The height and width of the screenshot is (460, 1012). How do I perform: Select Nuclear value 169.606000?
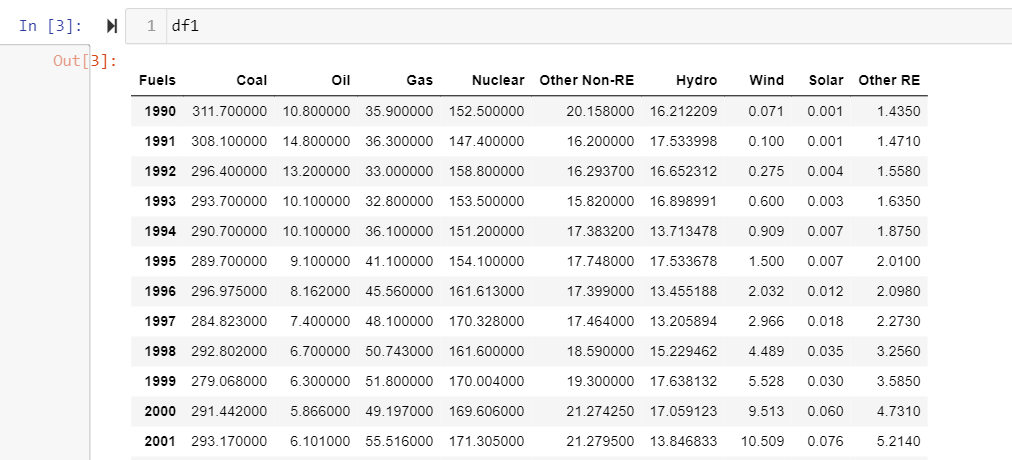487,411
